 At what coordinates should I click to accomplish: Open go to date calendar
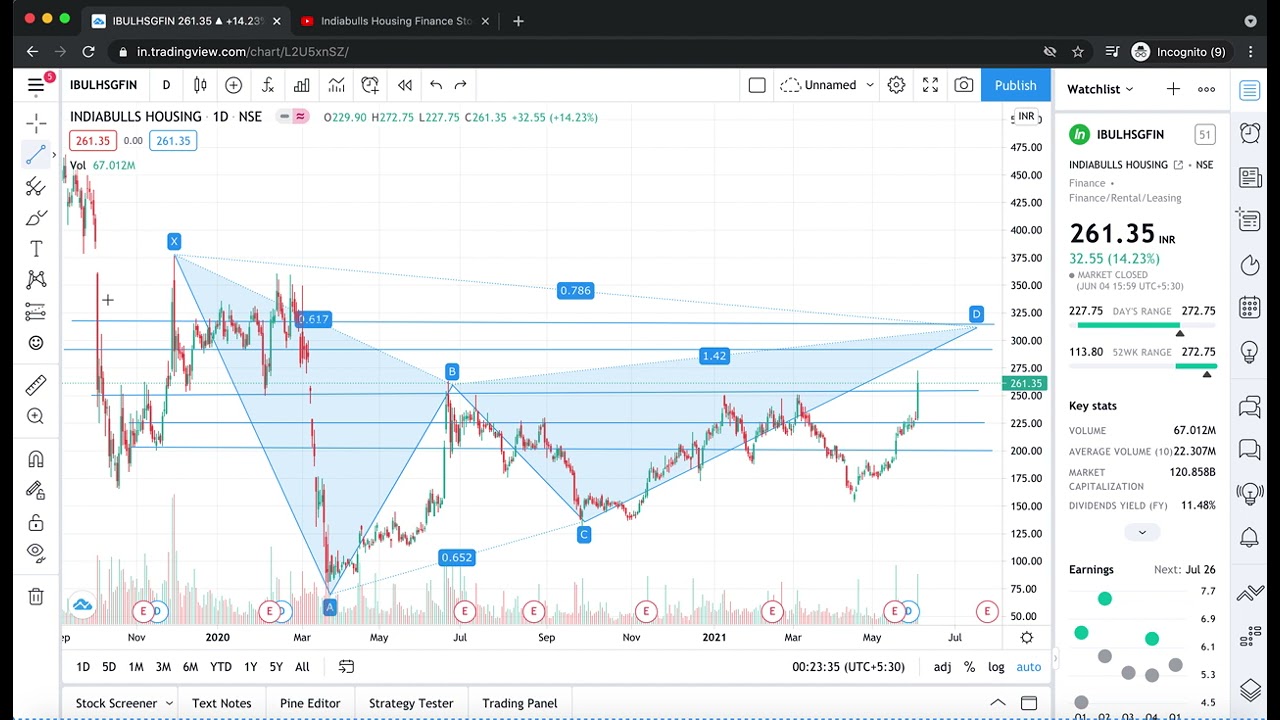click(x=346, y=667)
